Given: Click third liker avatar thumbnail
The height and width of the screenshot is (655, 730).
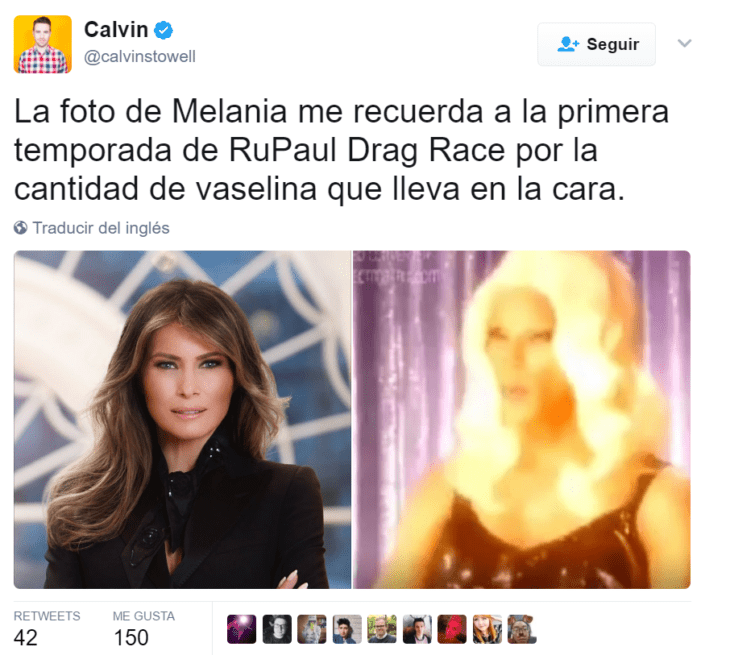Looking at the screenshot, I should (312, 629).
